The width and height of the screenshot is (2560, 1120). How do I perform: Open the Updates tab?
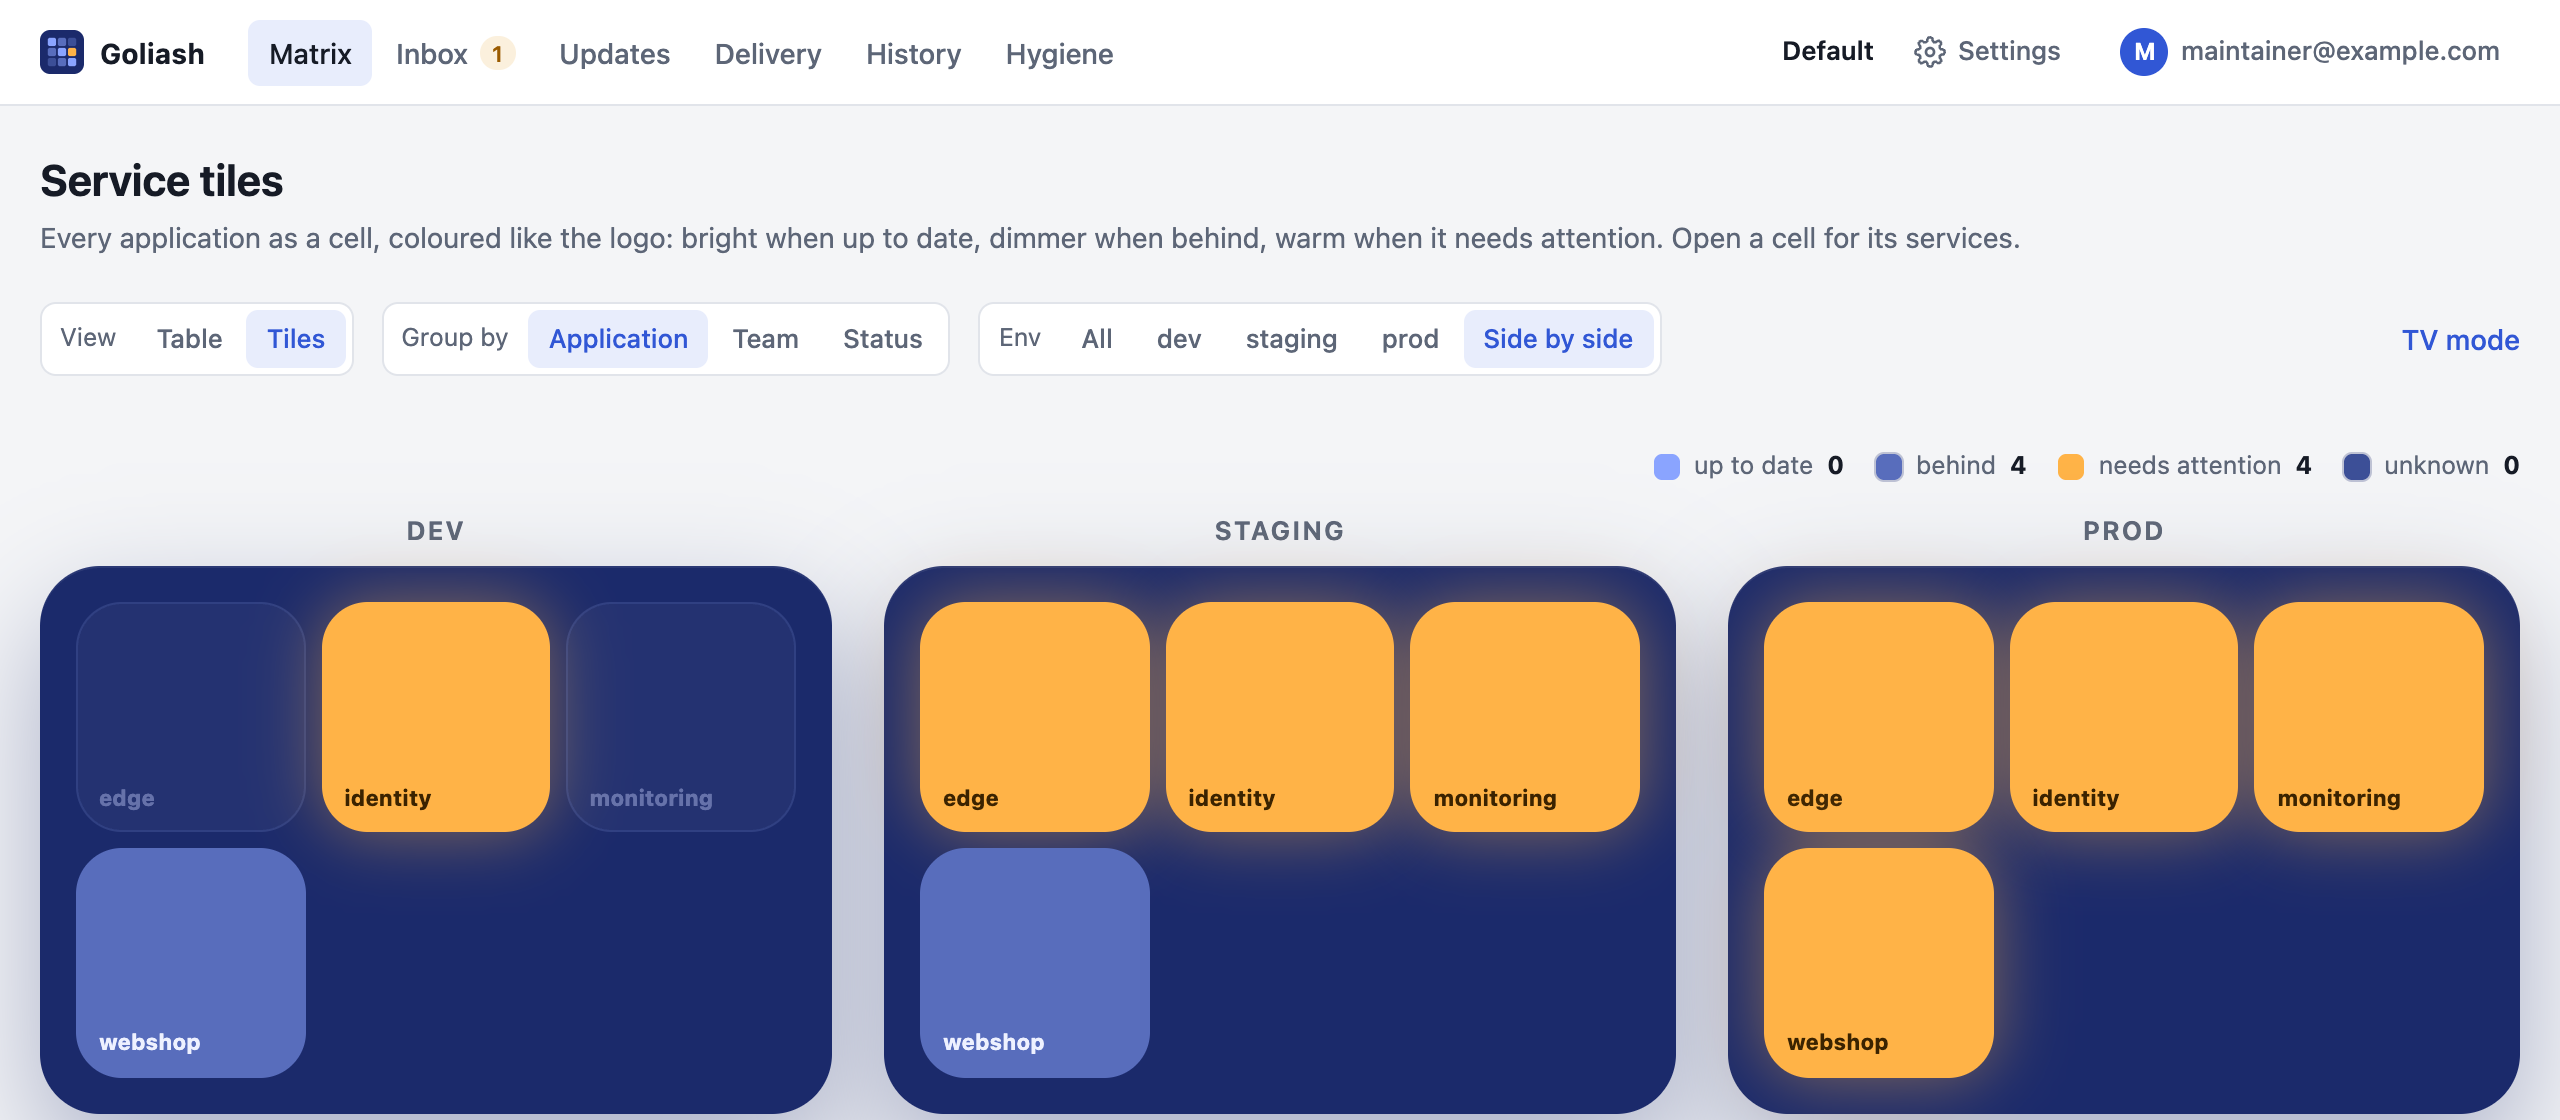(614, 53)
